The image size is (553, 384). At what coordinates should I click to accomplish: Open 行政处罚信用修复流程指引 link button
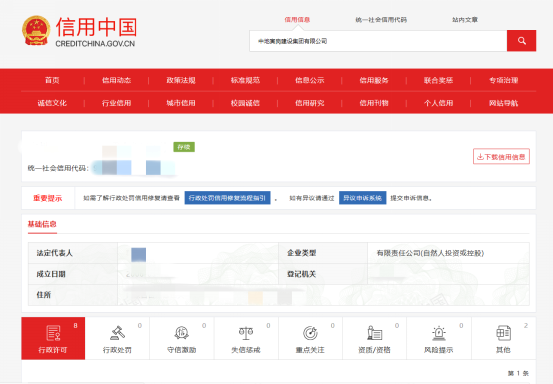click(x=227, y=198)
